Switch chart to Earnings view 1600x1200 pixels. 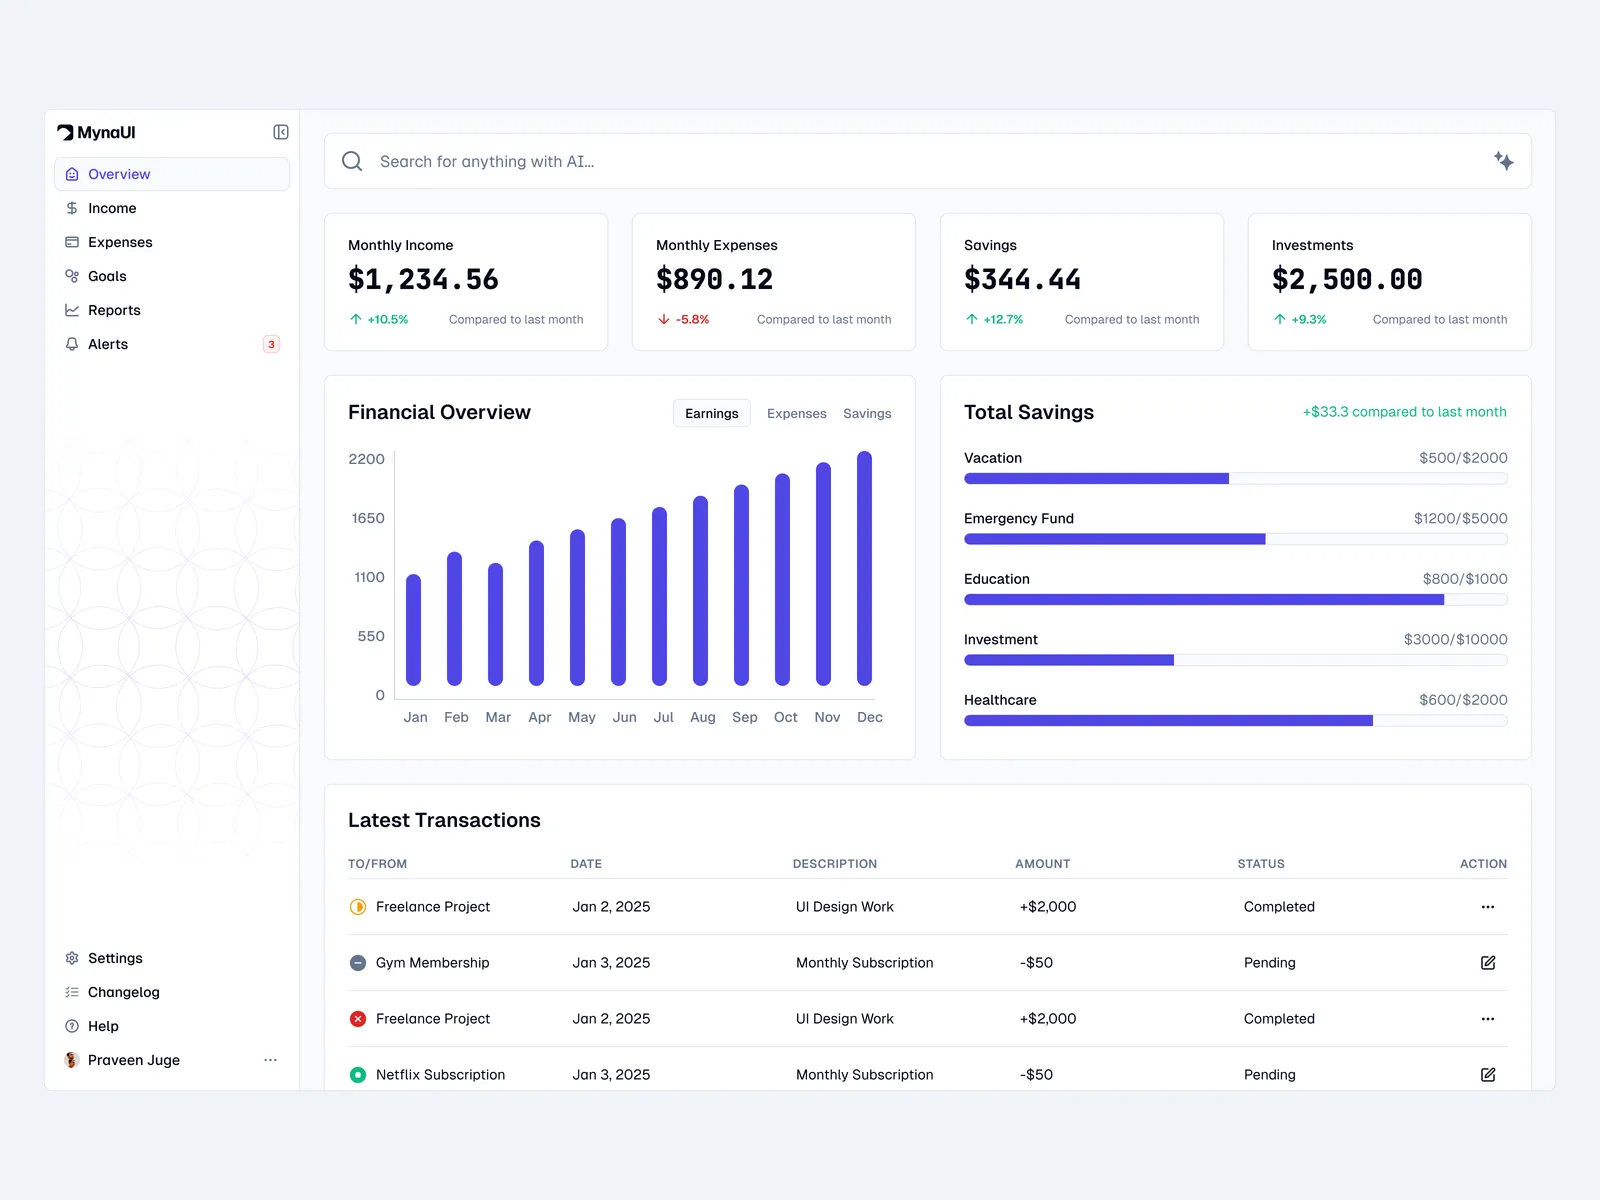click(711, 413)
